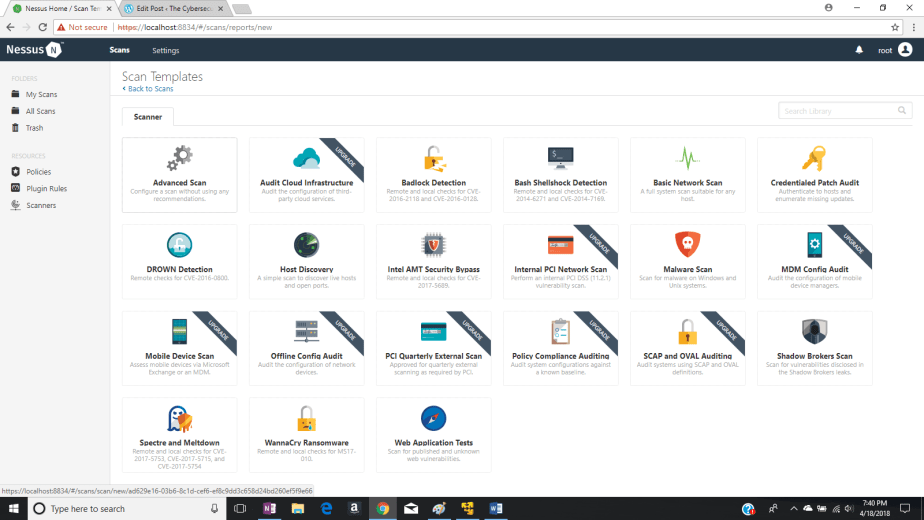Image resolution: width=924 pixels, height=520 pixels.
Task: Open the Advanced Scan gear icon
Action: [x=179, y=158]
